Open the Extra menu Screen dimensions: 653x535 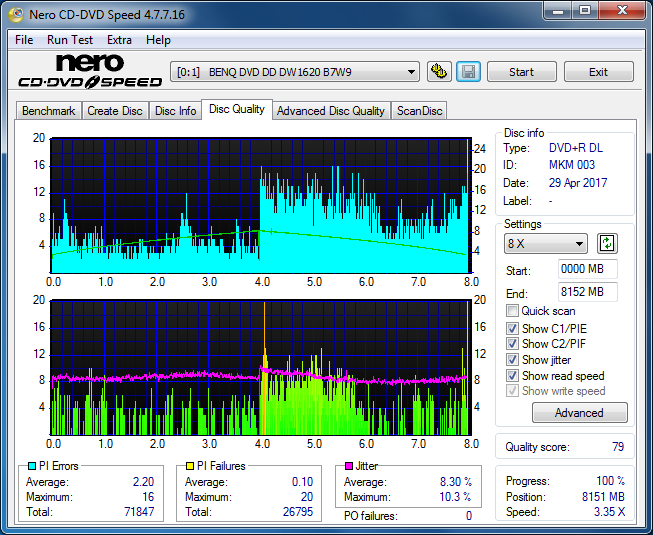tap(119, 40)
